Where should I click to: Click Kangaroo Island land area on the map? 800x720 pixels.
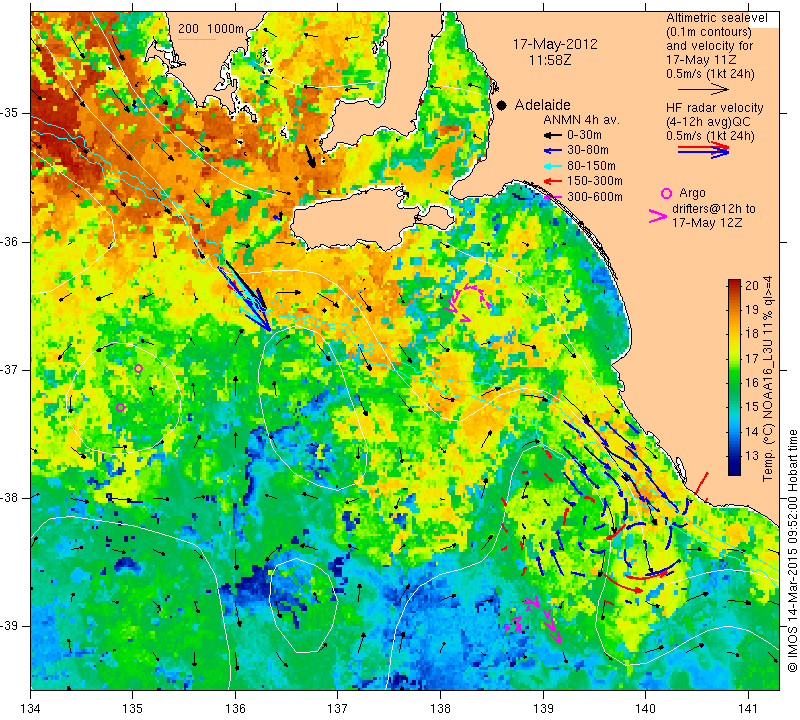point(352,220)
